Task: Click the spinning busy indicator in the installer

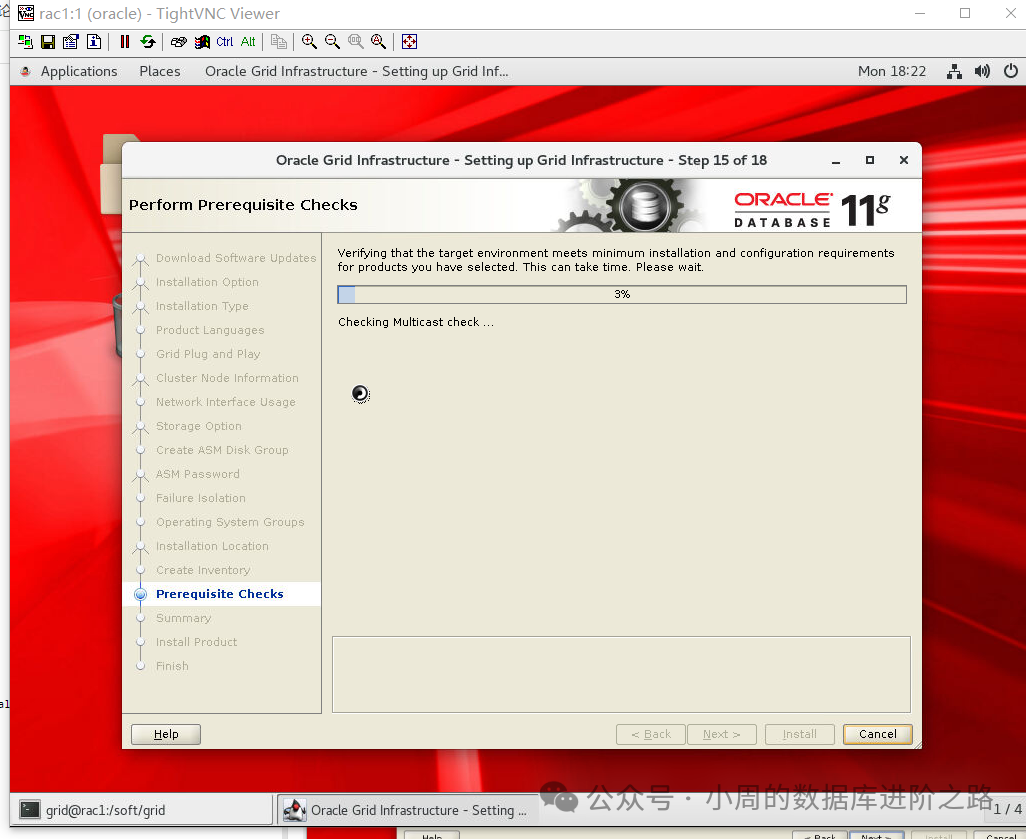Action: pos(360,393)
